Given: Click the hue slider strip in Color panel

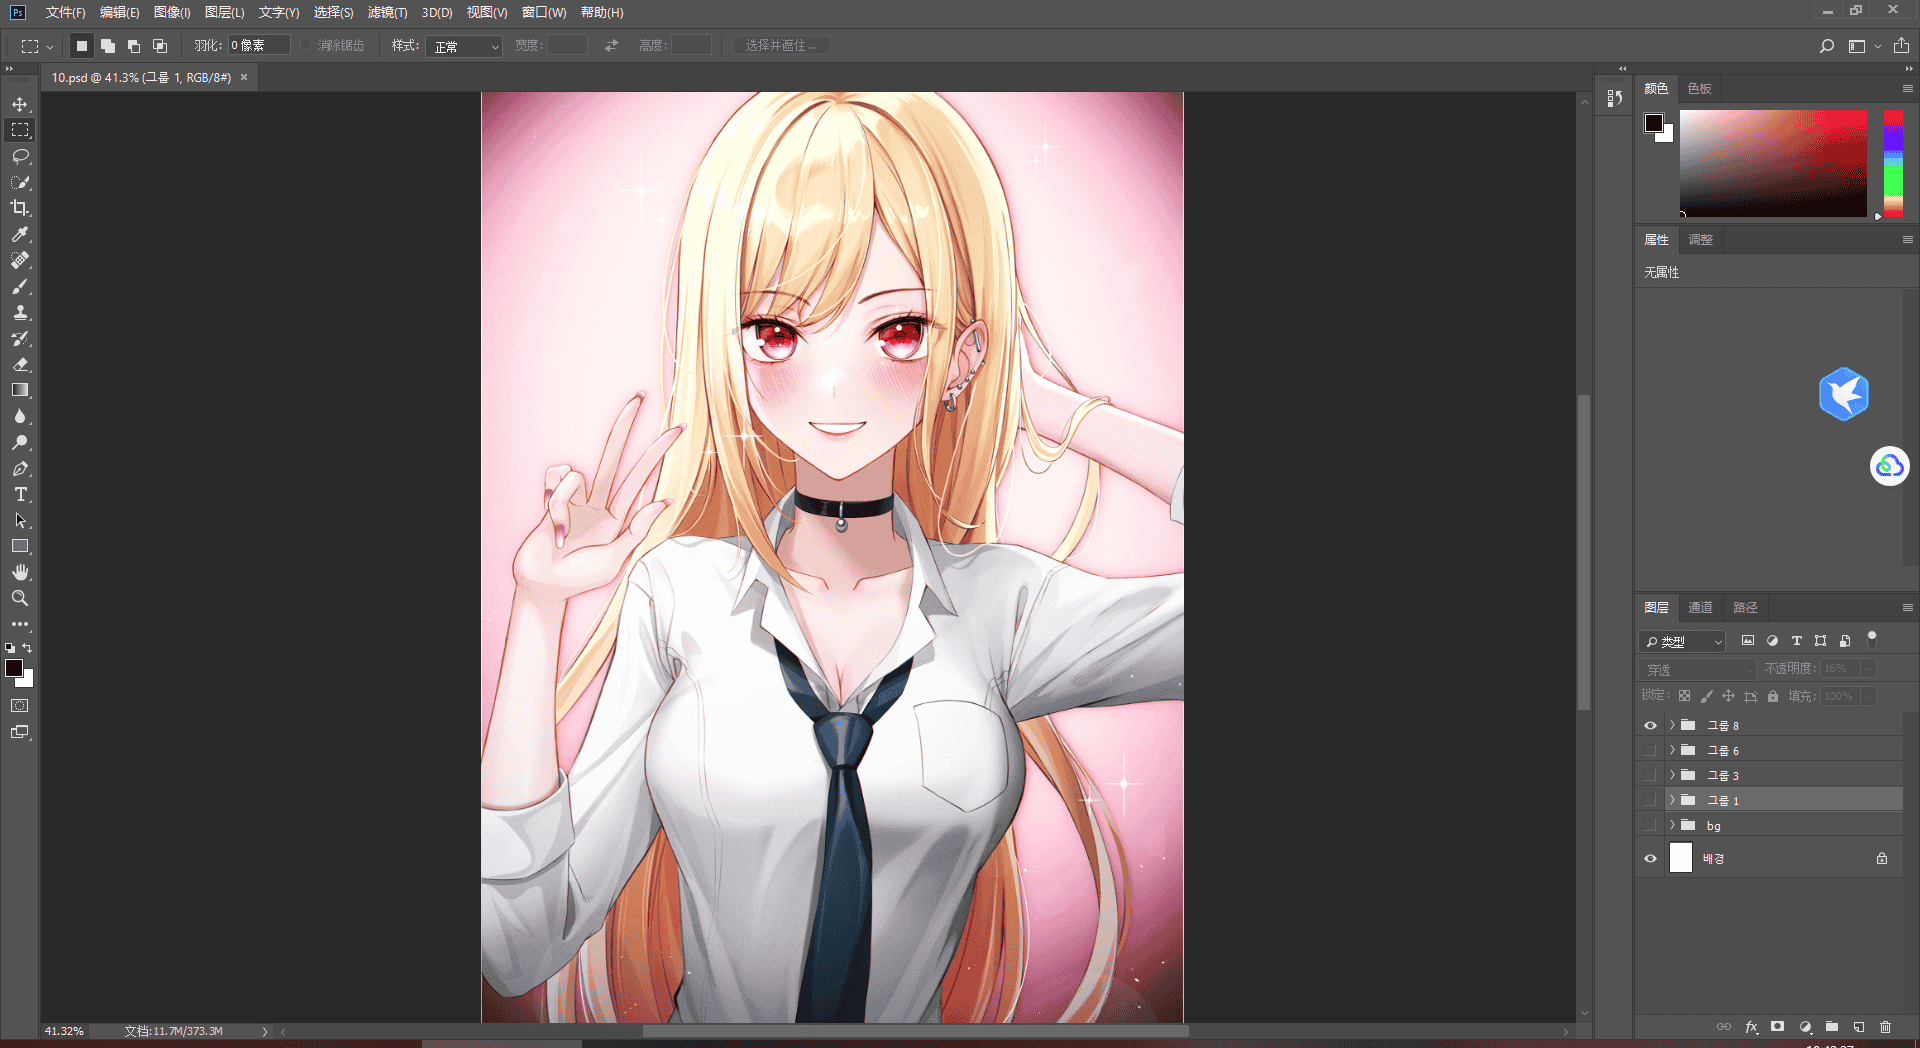Looking at the screenshot, I should point(1893,163).
